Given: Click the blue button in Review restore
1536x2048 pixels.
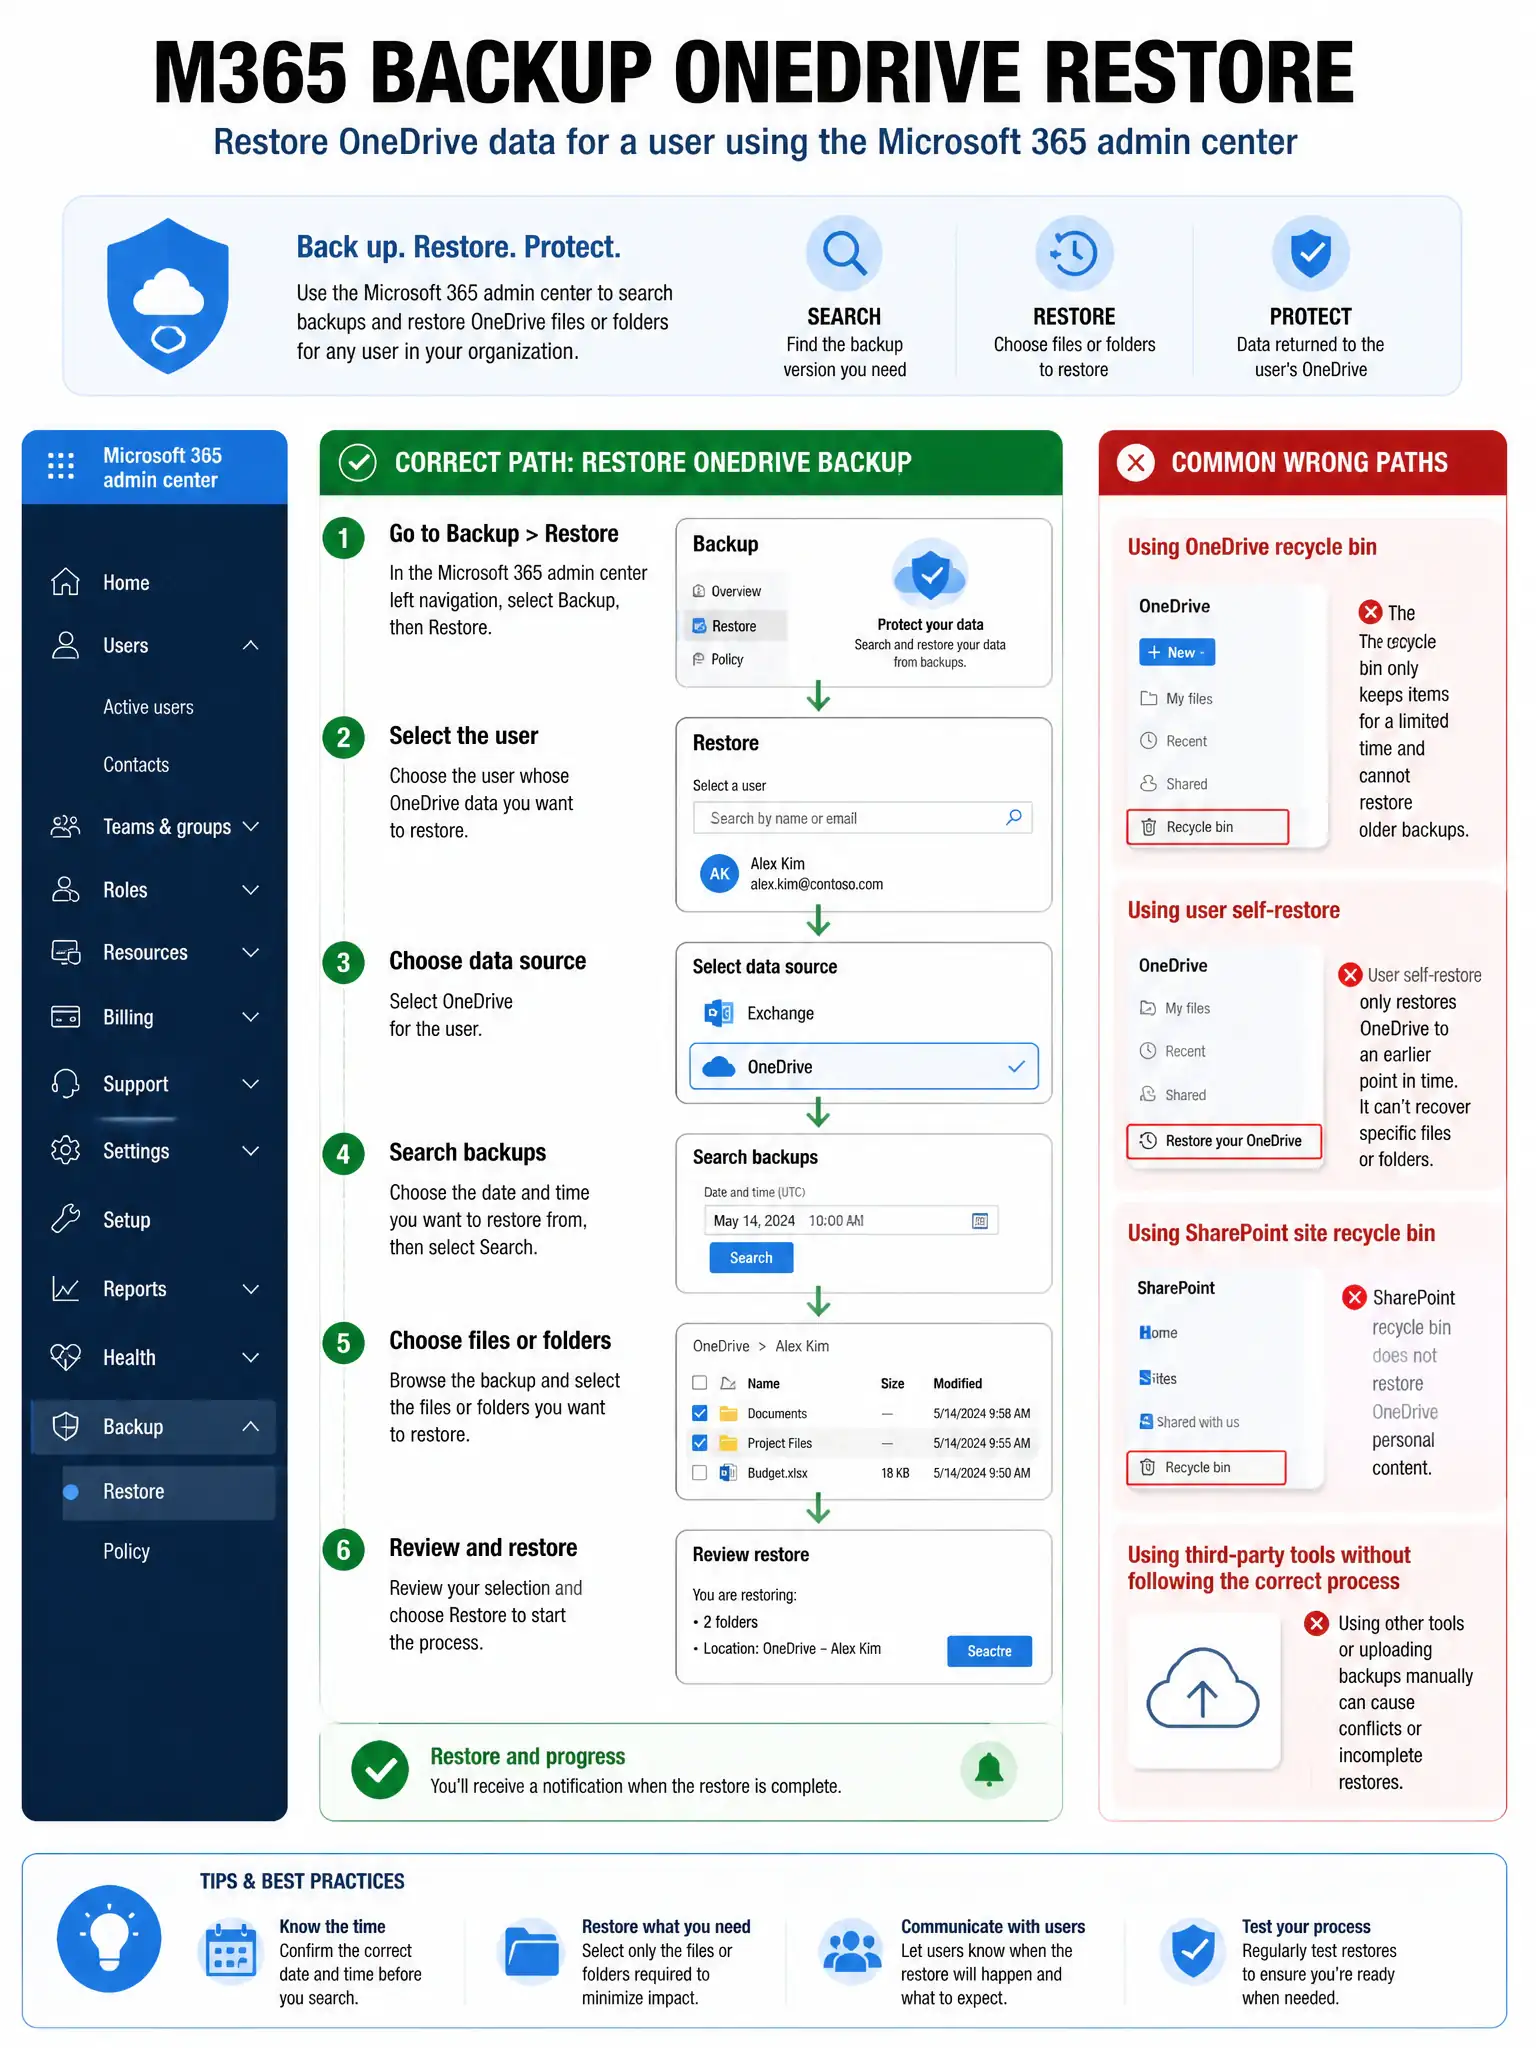Looking at the screenshot, I should click(x=989, y=1651).
